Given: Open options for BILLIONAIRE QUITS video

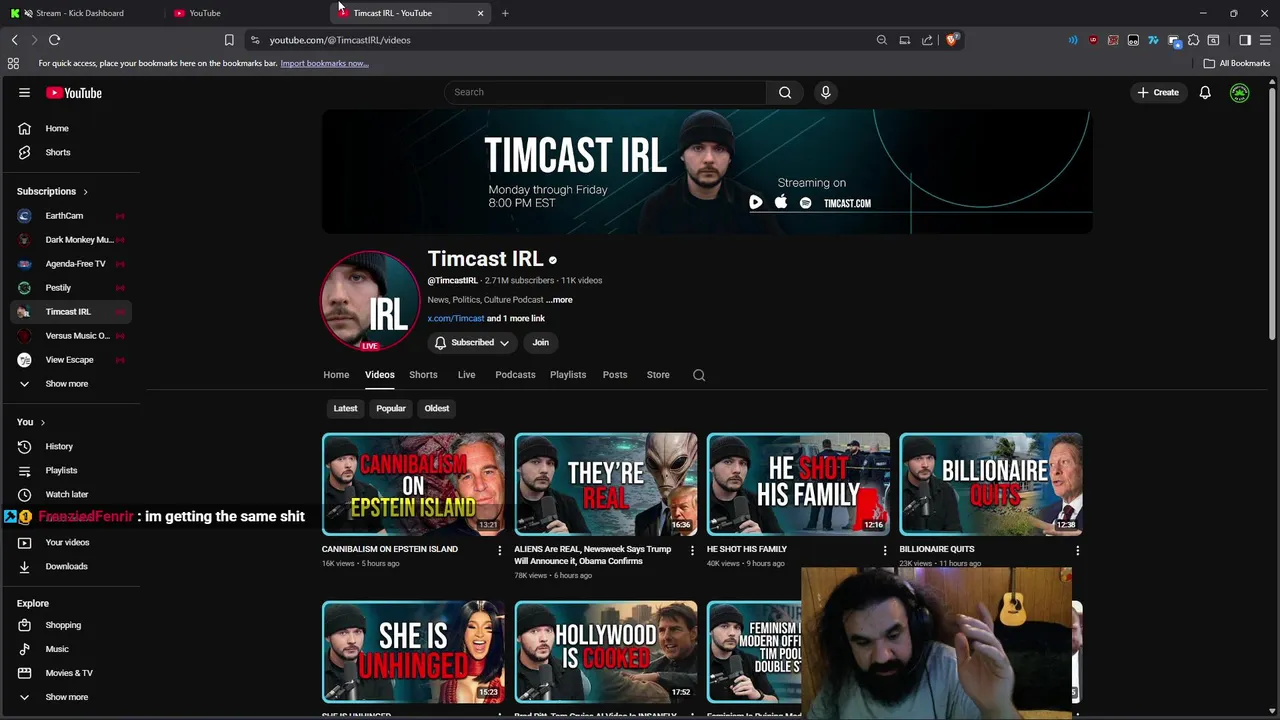Looking at the screenshot, I should (x=1077, y=550).
